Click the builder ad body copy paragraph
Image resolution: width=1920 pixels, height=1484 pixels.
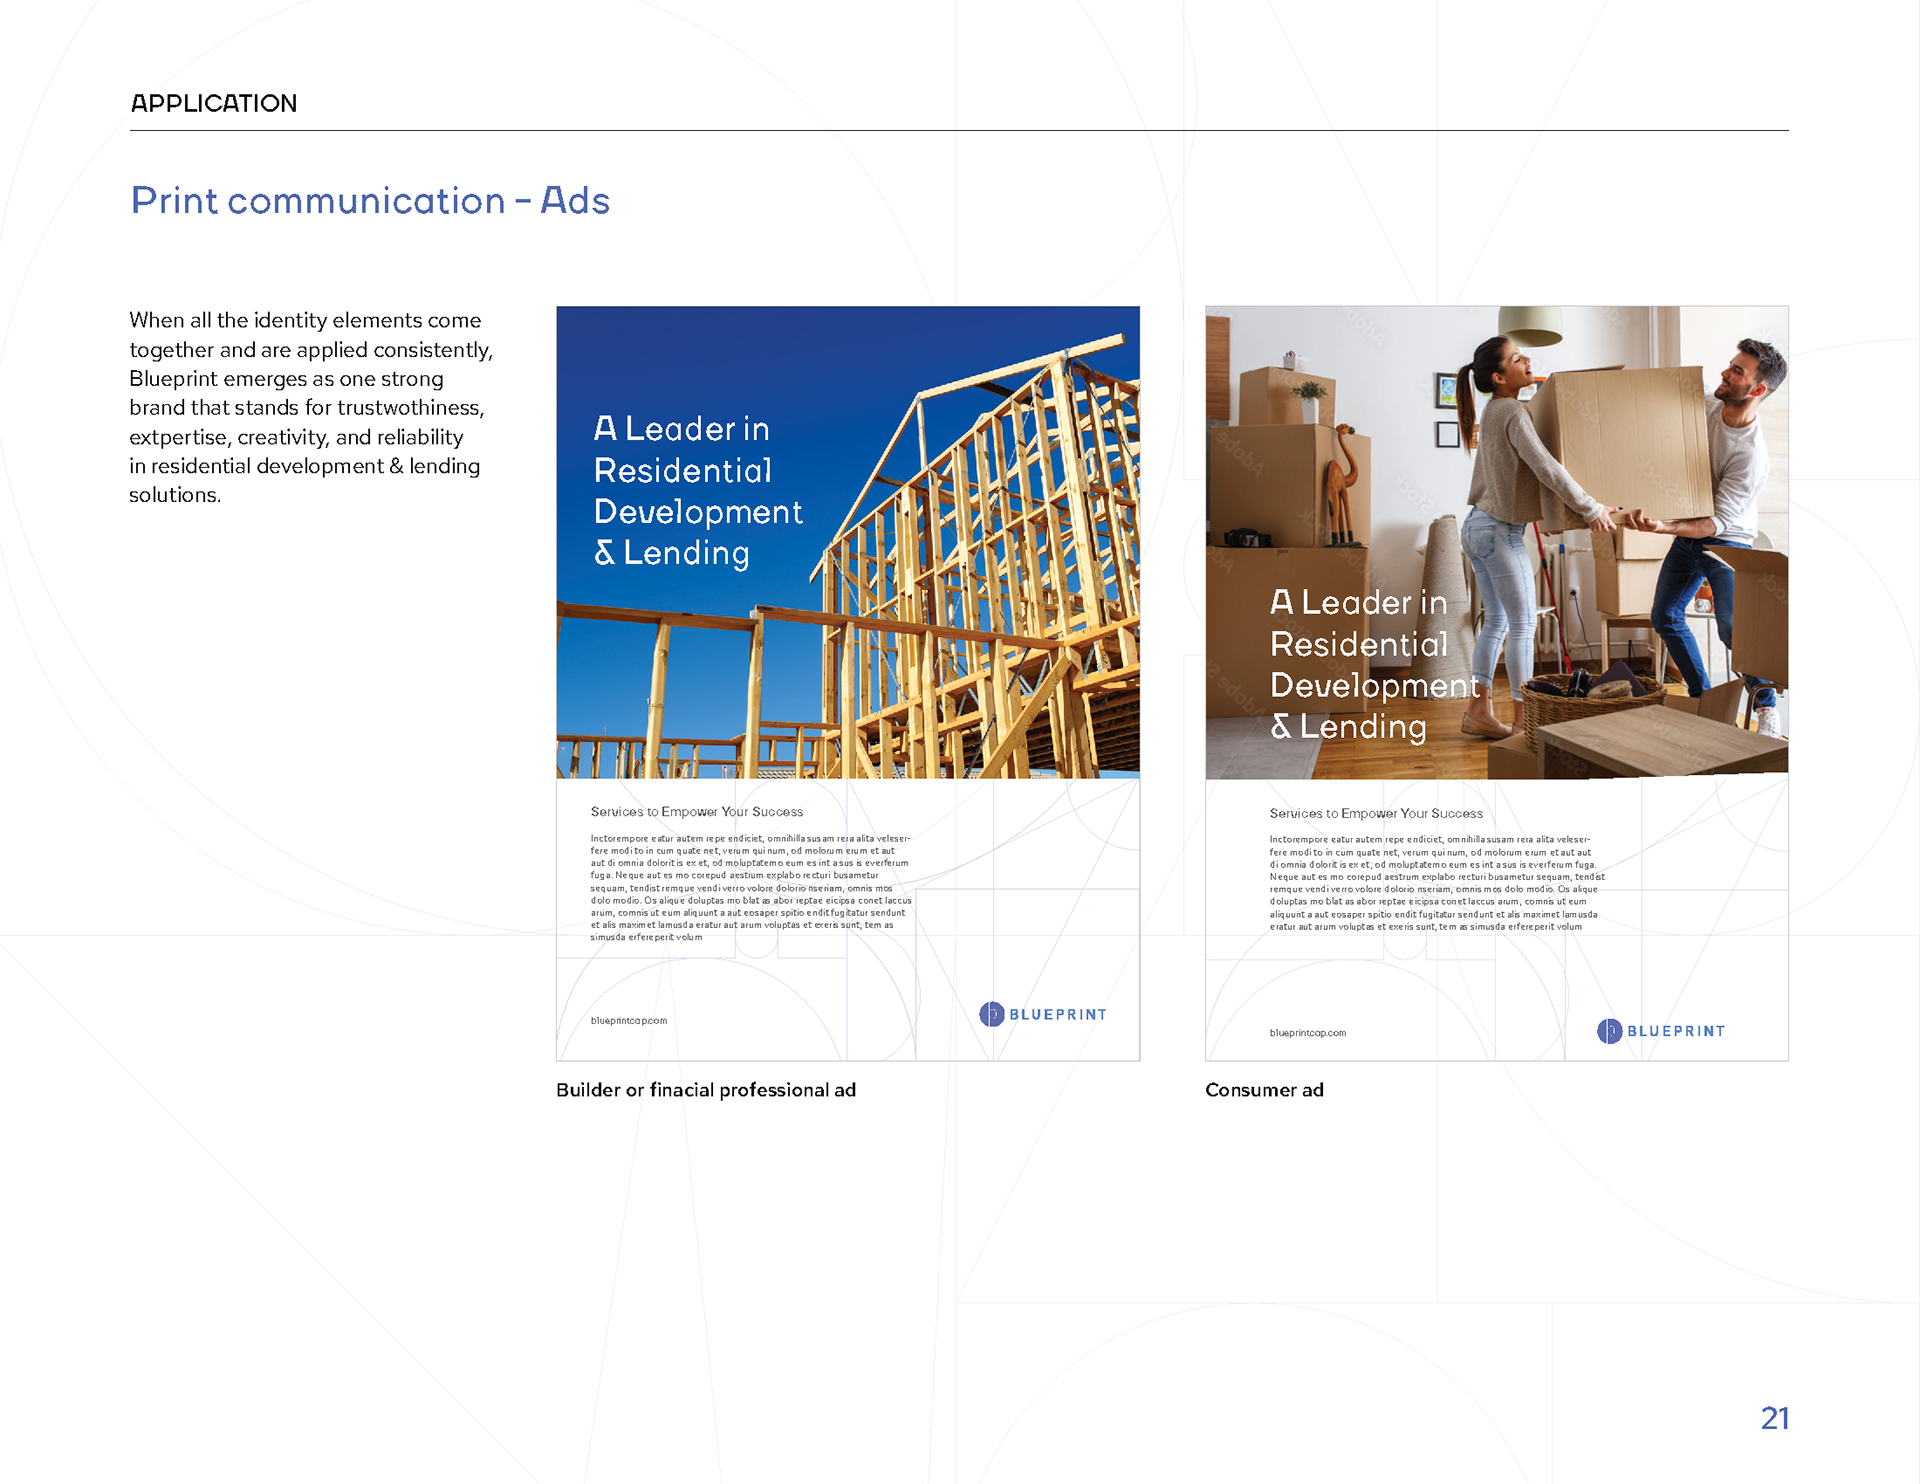(x=750, y=888)
